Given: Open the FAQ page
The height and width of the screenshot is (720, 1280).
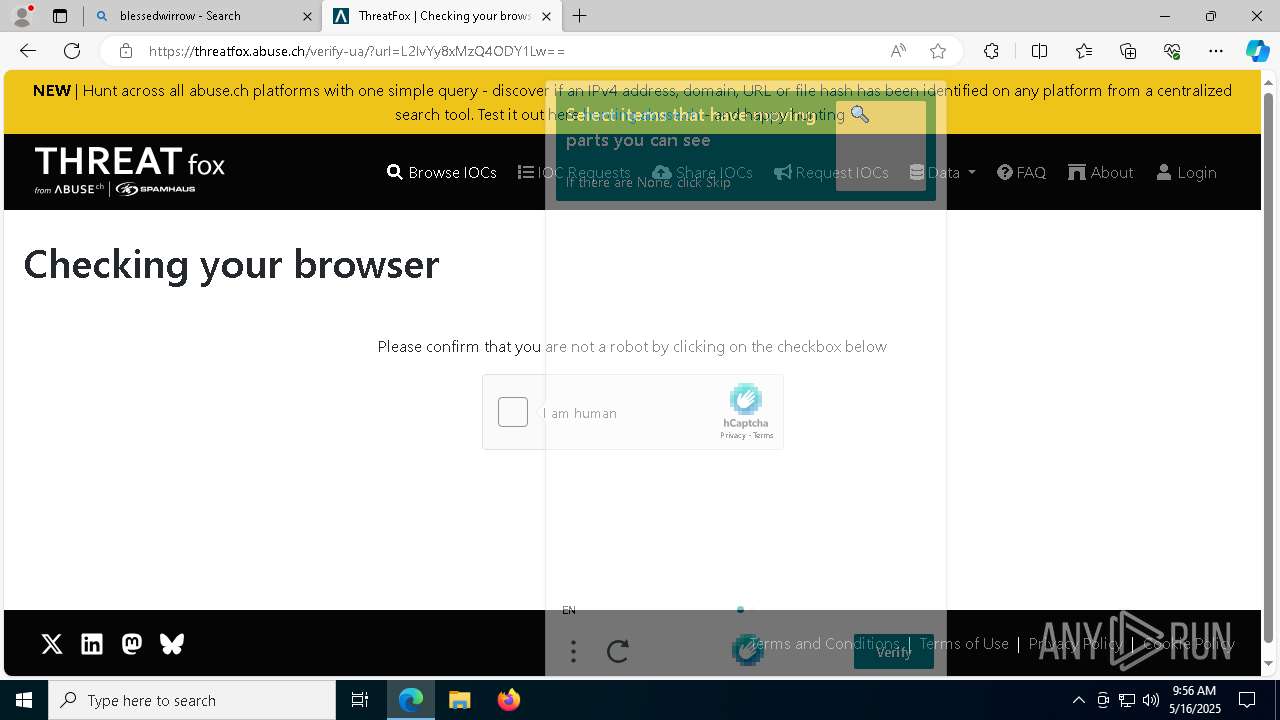Looking at the screenshot, I should point(1022,172).
